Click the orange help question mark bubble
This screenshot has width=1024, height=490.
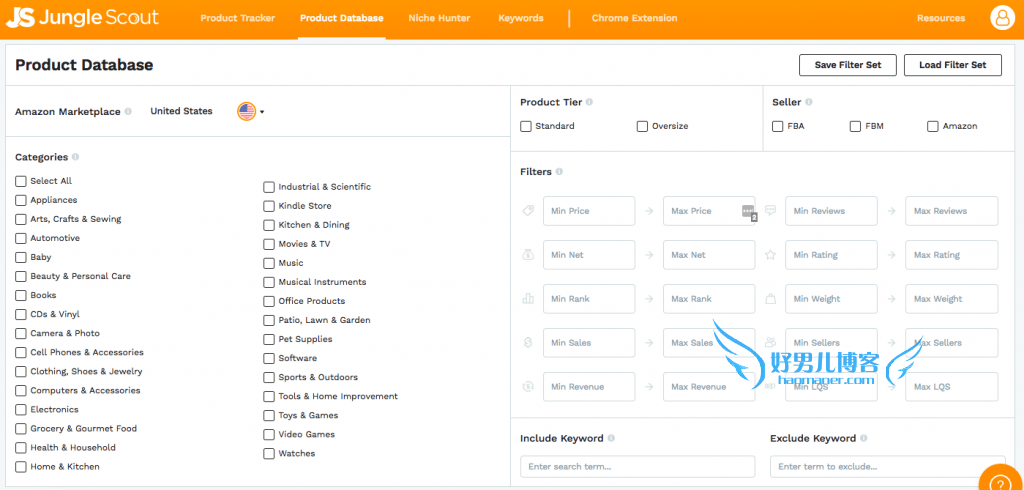pos(1000,482)
